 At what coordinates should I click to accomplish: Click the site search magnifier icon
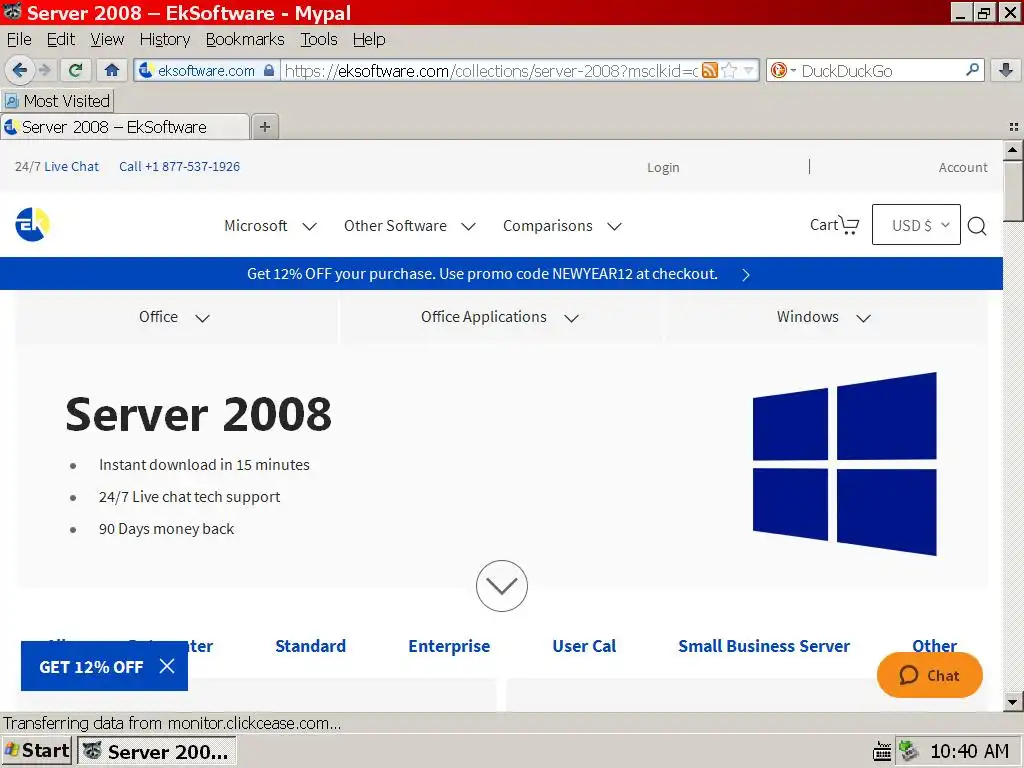977,226
